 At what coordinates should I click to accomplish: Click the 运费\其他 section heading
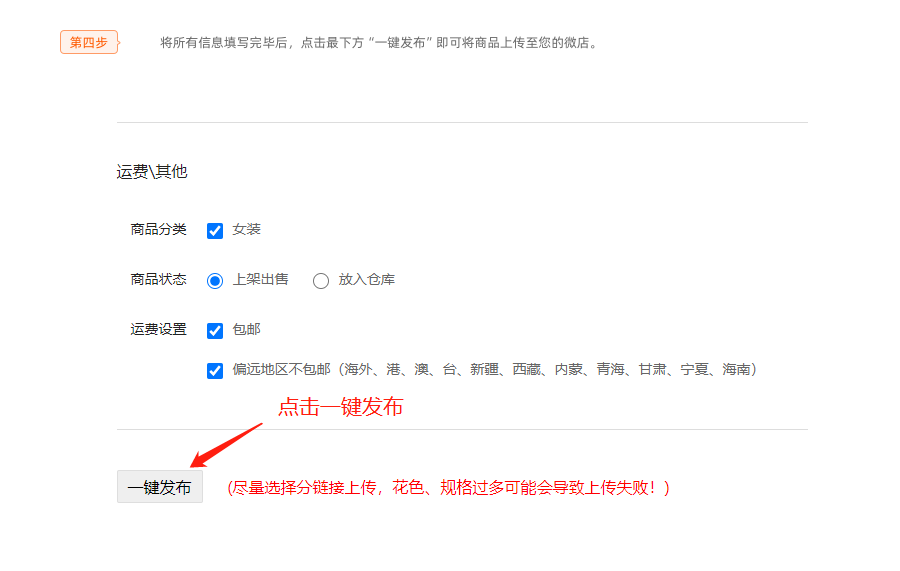tap(152, 172)
